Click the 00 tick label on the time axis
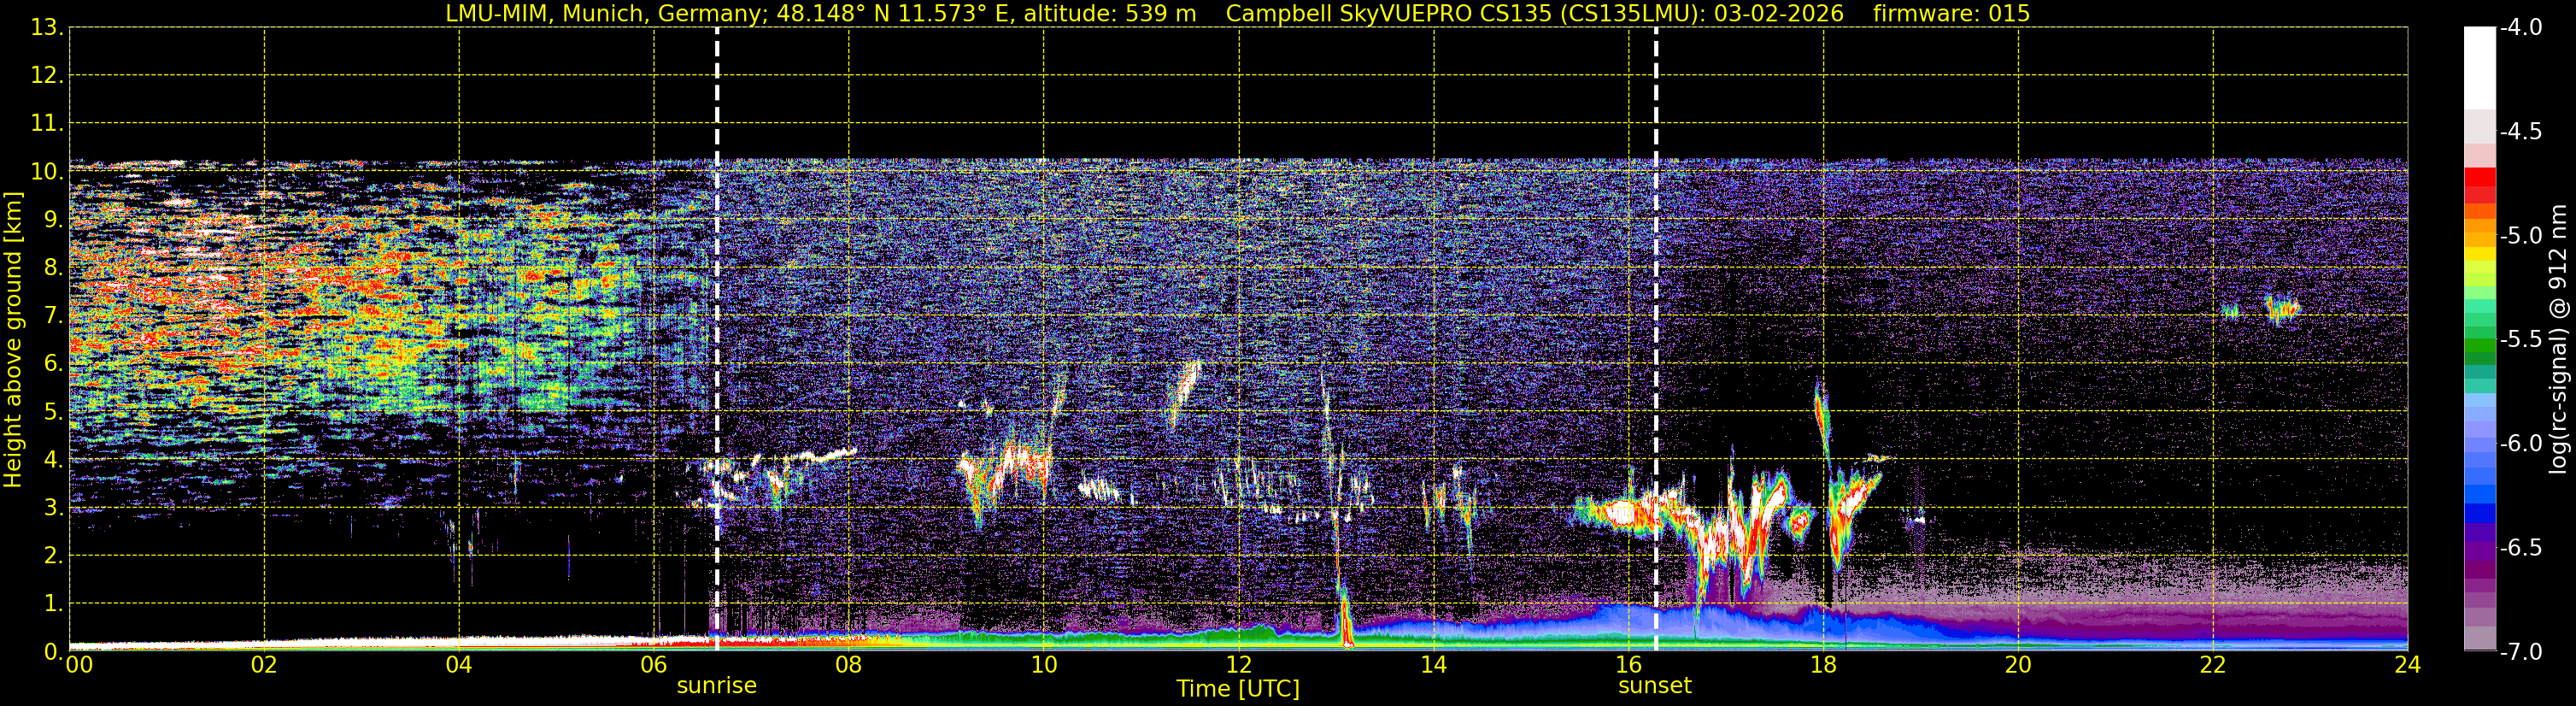Image resolution: width=2576 pixels, height=706 pixels. pyautogui.click(x=79, y=665)
